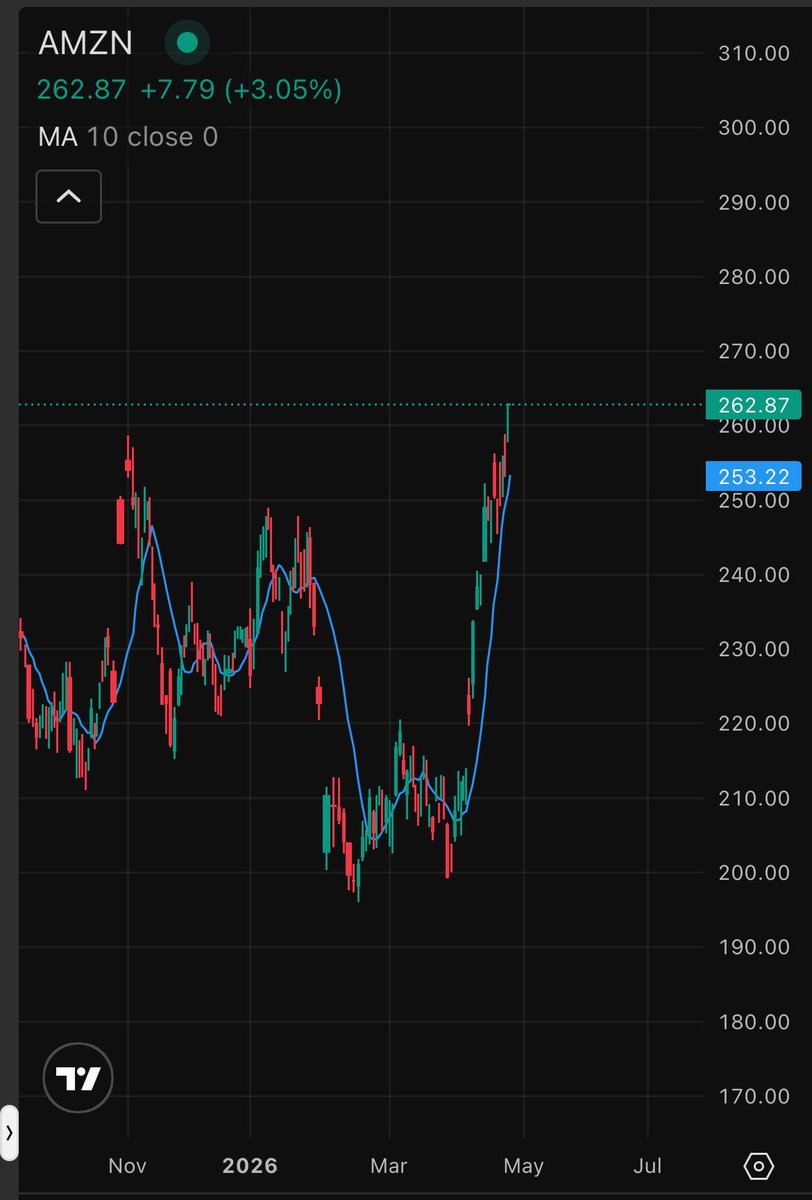The image size is (812, 1200).
Task: Click the 200.00 price axis label
Action: point(754,872)
